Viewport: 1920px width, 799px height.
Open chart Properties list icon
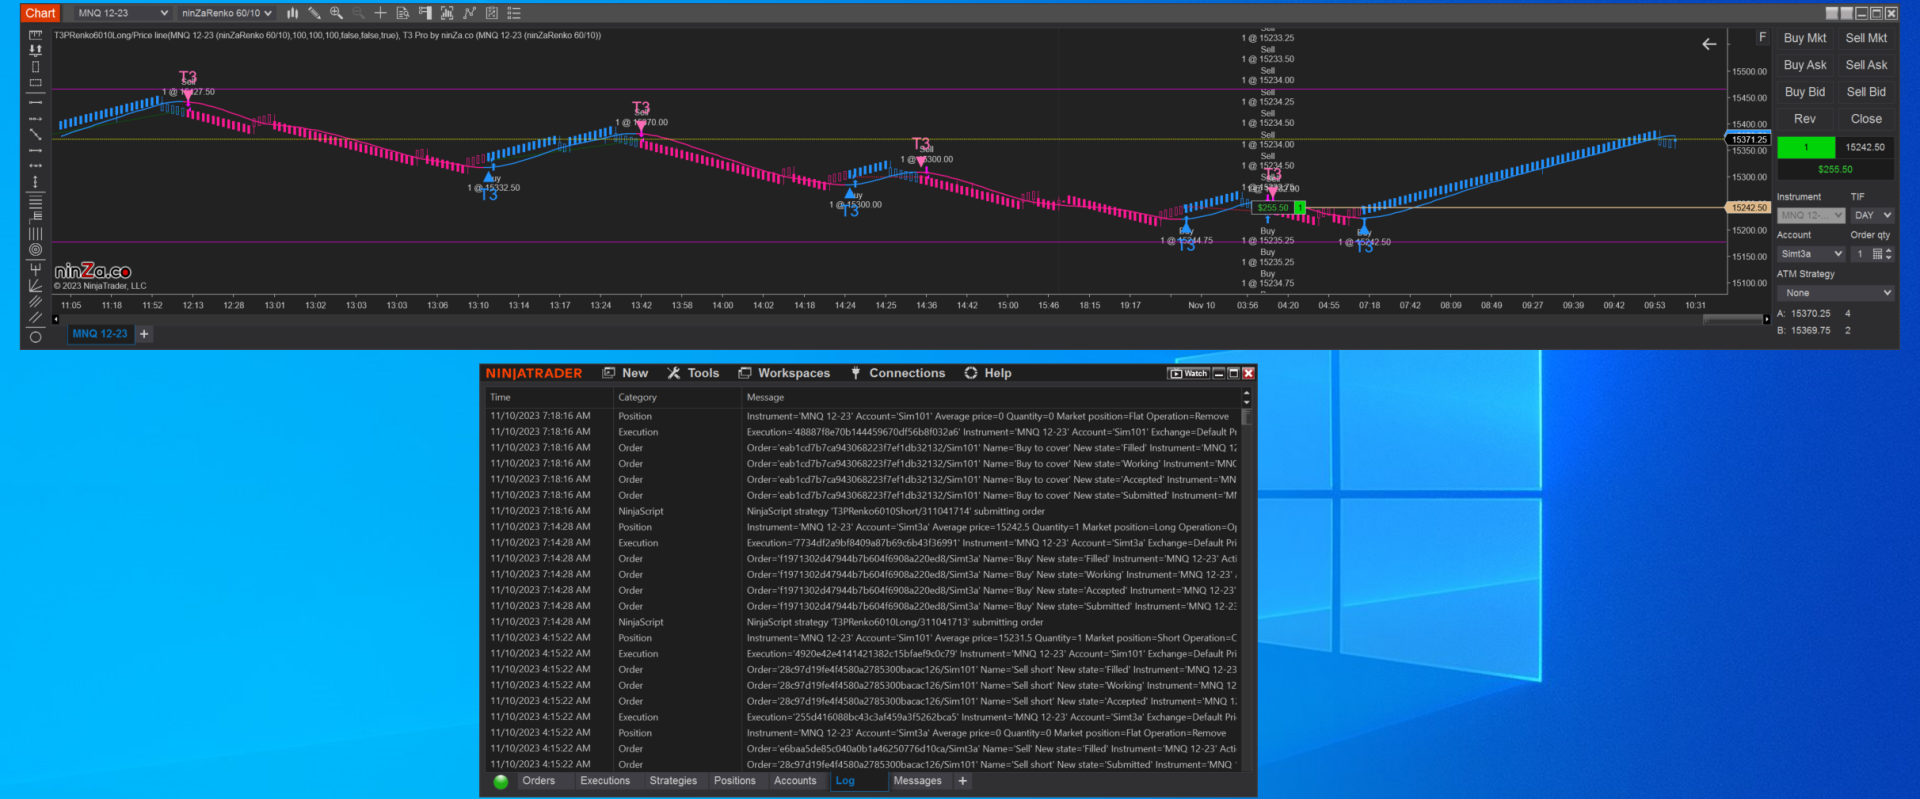(x=514, y=13)
